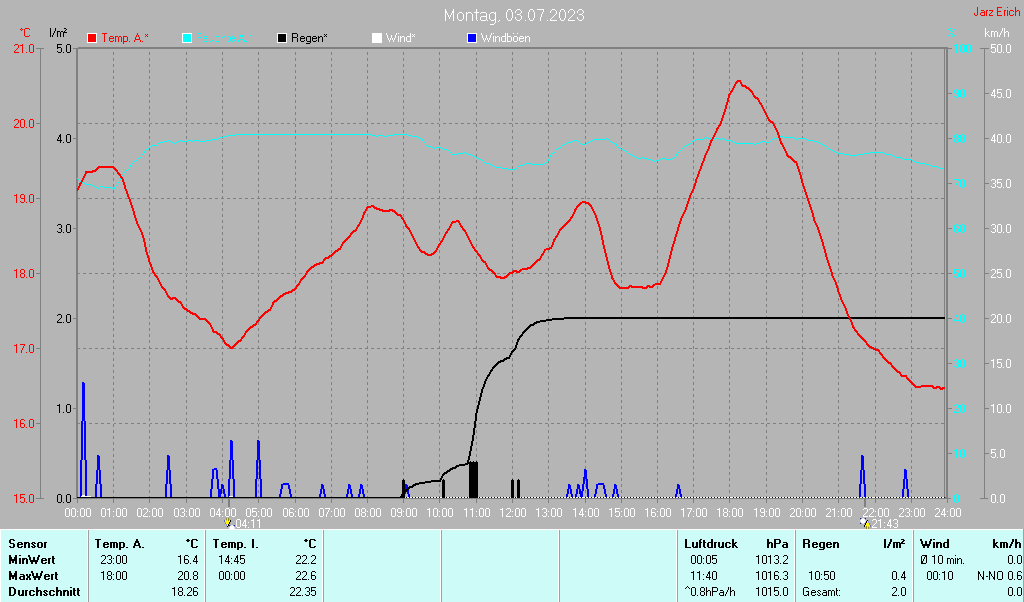Screen dimensions: 1024x602
Task: Click the Temp. I. column header
Action: [236, 544]
